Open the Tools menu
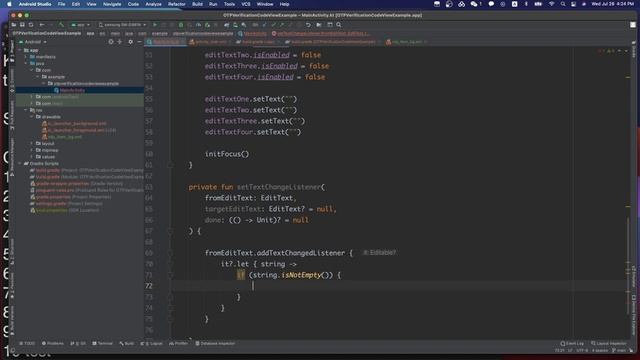Image resolution: width=640 pixels, height=360 pixels. click(x=229, y=4)
